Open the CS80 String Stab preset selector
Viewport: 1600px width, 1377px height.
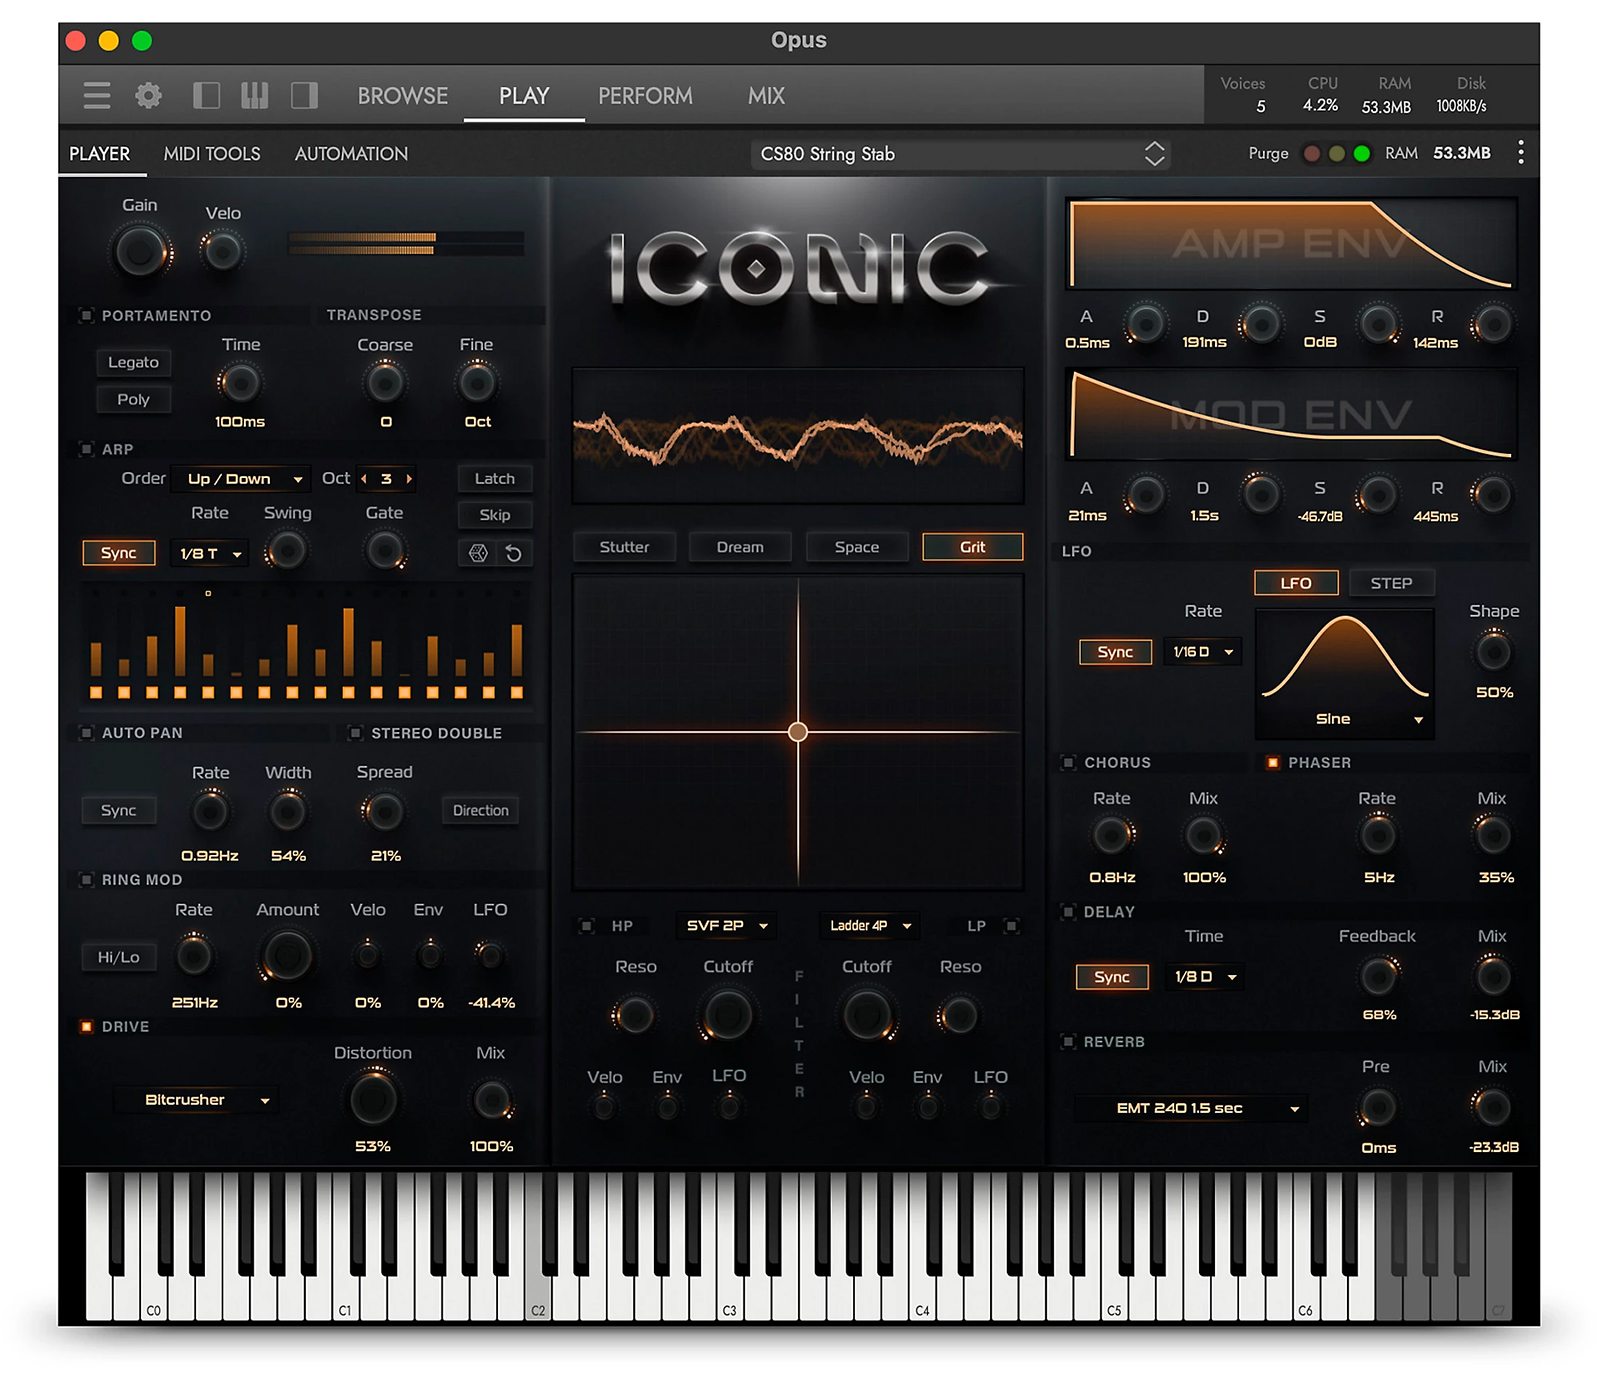click(960, 154)
